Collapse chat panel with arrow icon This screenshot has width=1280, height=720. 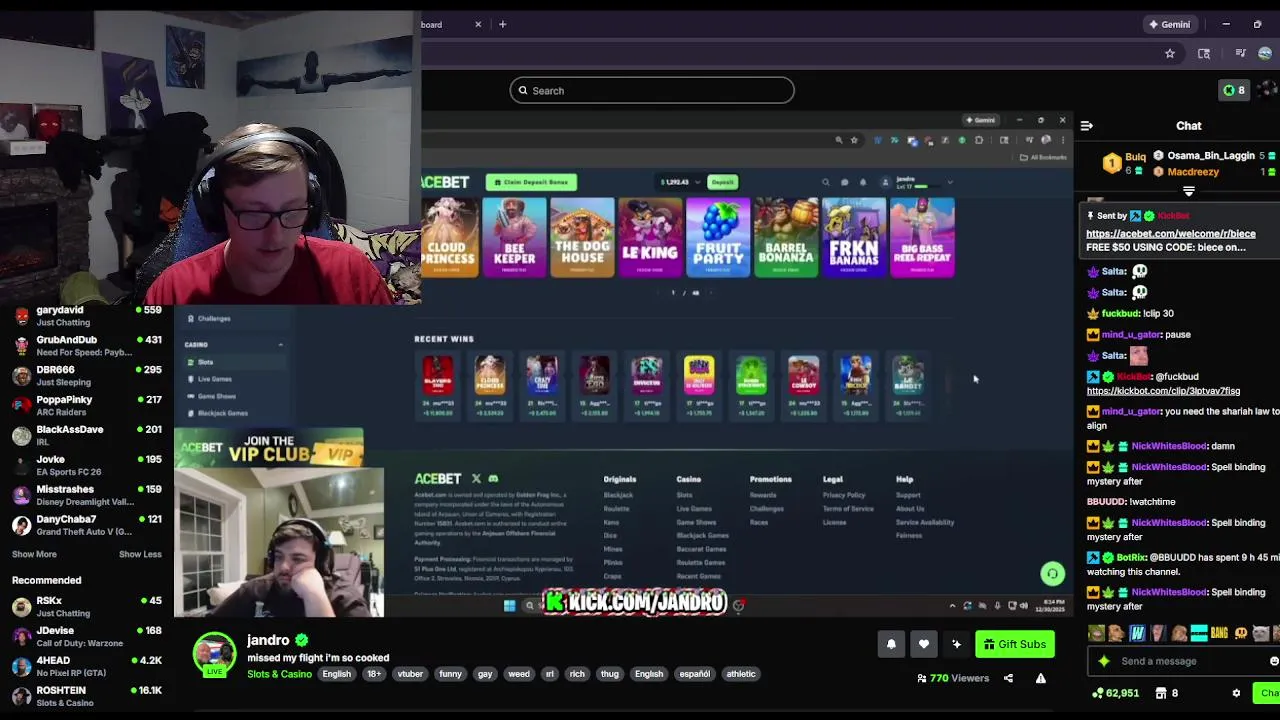coord(1087,126)
